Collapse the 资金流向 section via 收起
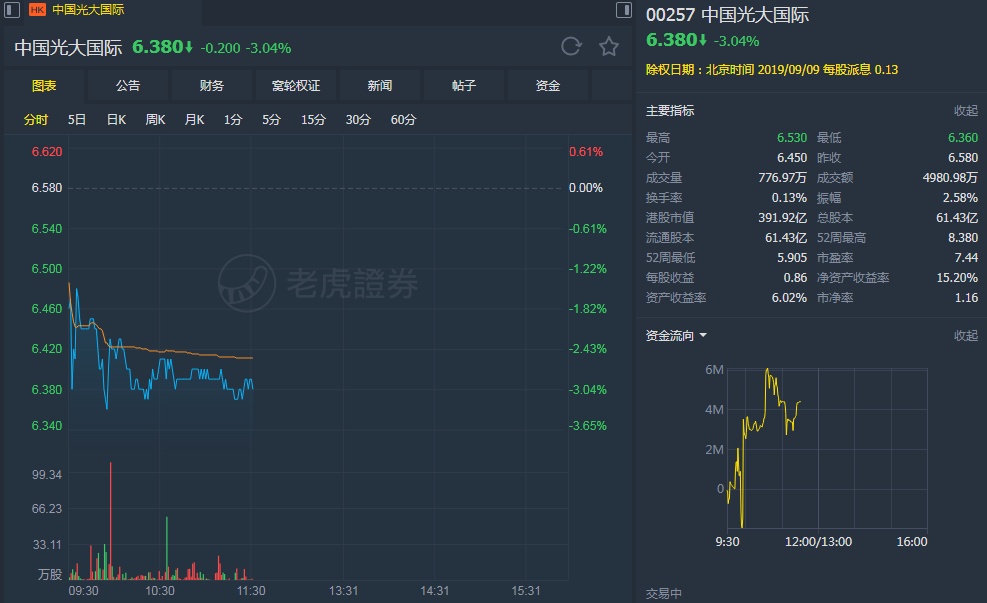The image size is (987, 603). point(965,336)
